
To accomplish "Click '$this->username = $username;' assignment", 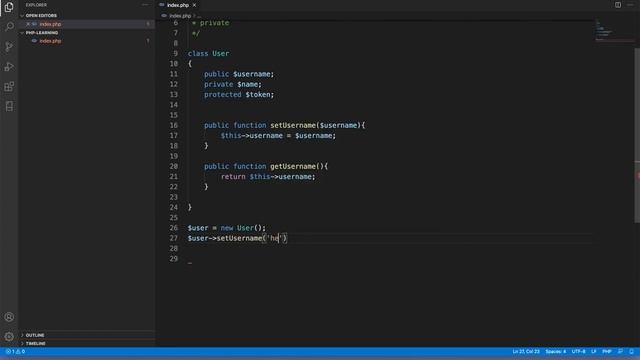I will click(278, 136).
